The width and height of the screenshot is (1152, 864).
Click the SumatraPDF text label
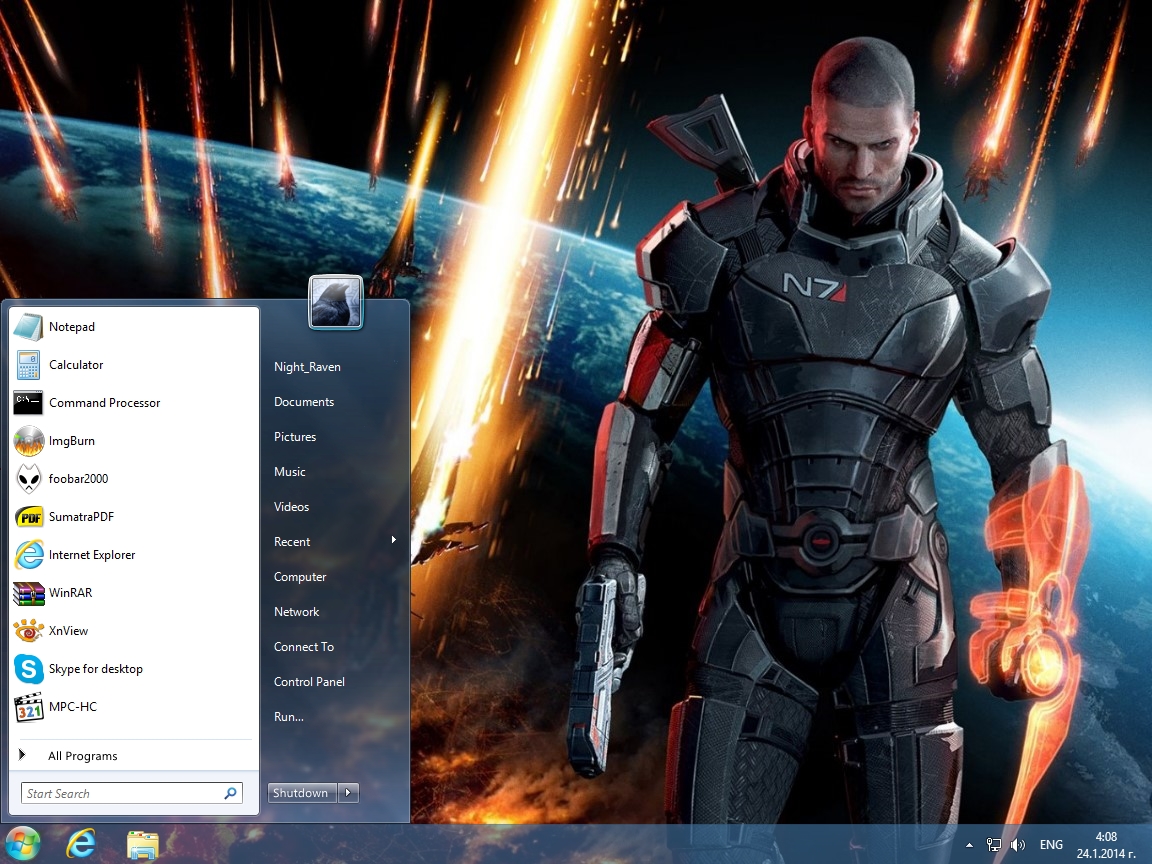[82, 517]
